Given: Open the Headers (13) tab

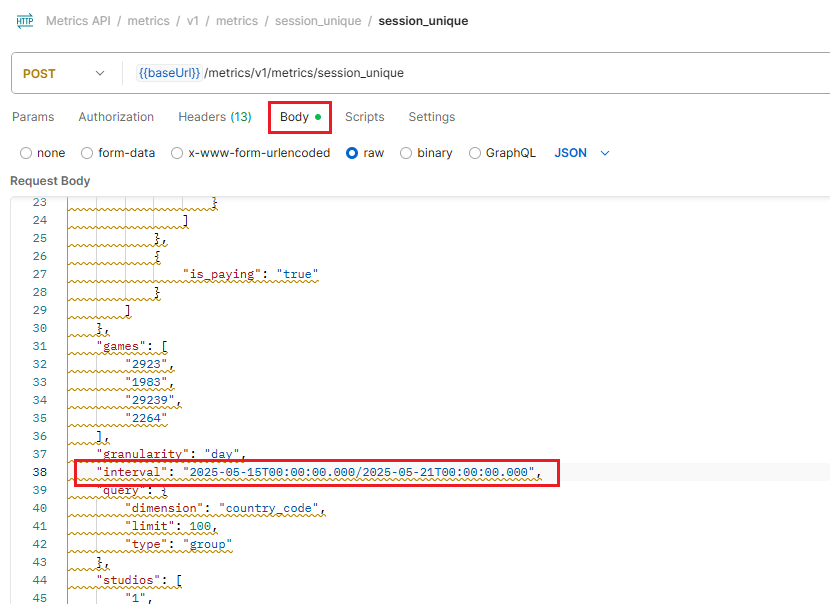Looking at the screenshot, I should coord(214,117).
